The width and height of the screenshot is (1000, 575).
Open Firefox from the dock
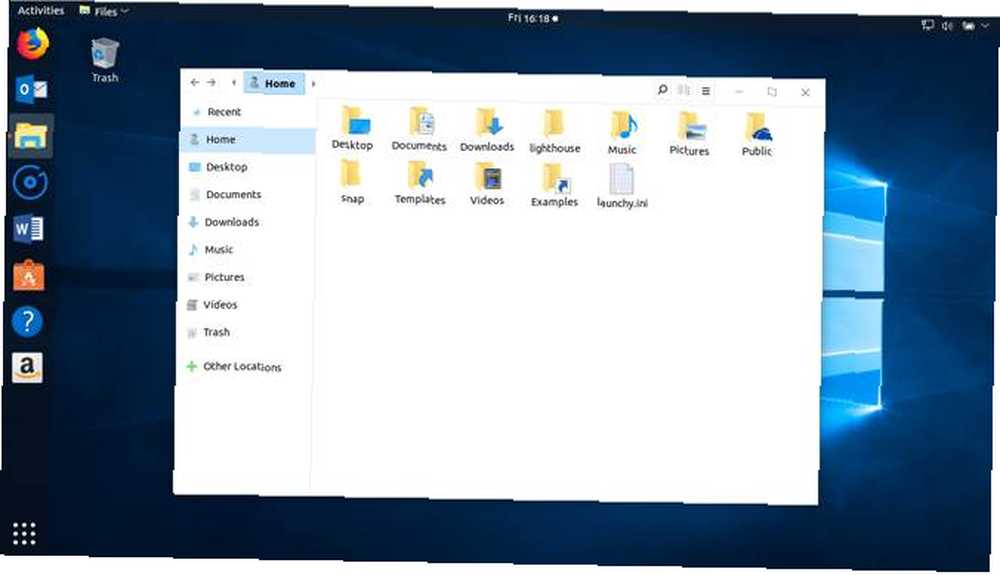[x=32, y=43]
